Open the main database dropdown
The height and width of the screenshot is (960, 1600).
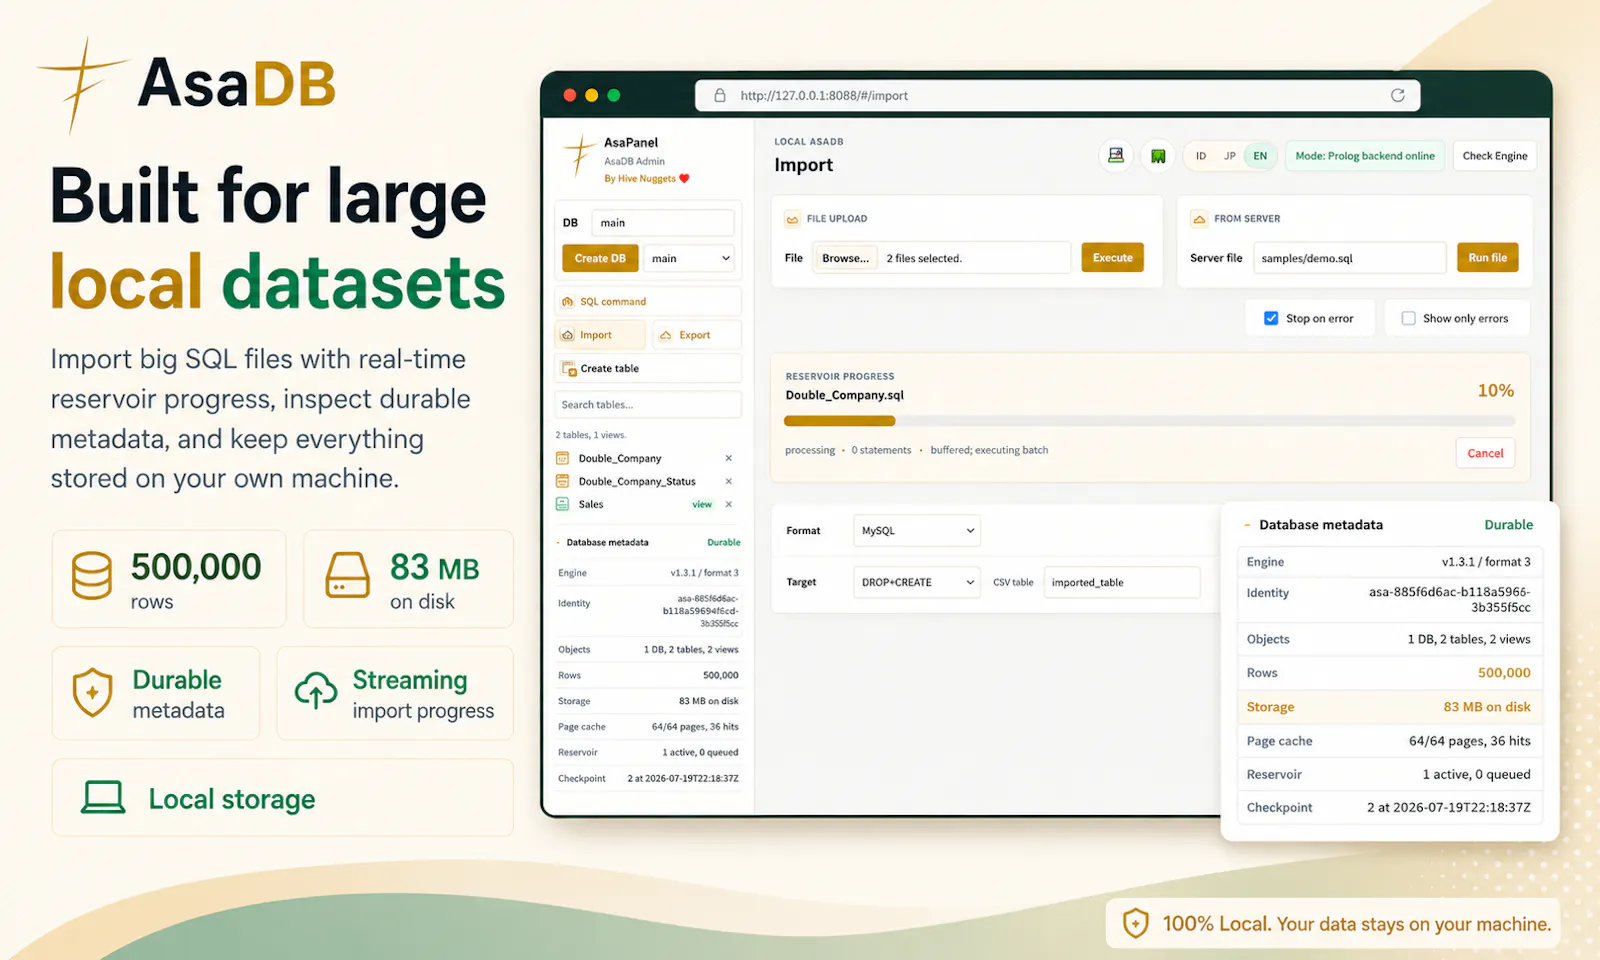(689, 258)
